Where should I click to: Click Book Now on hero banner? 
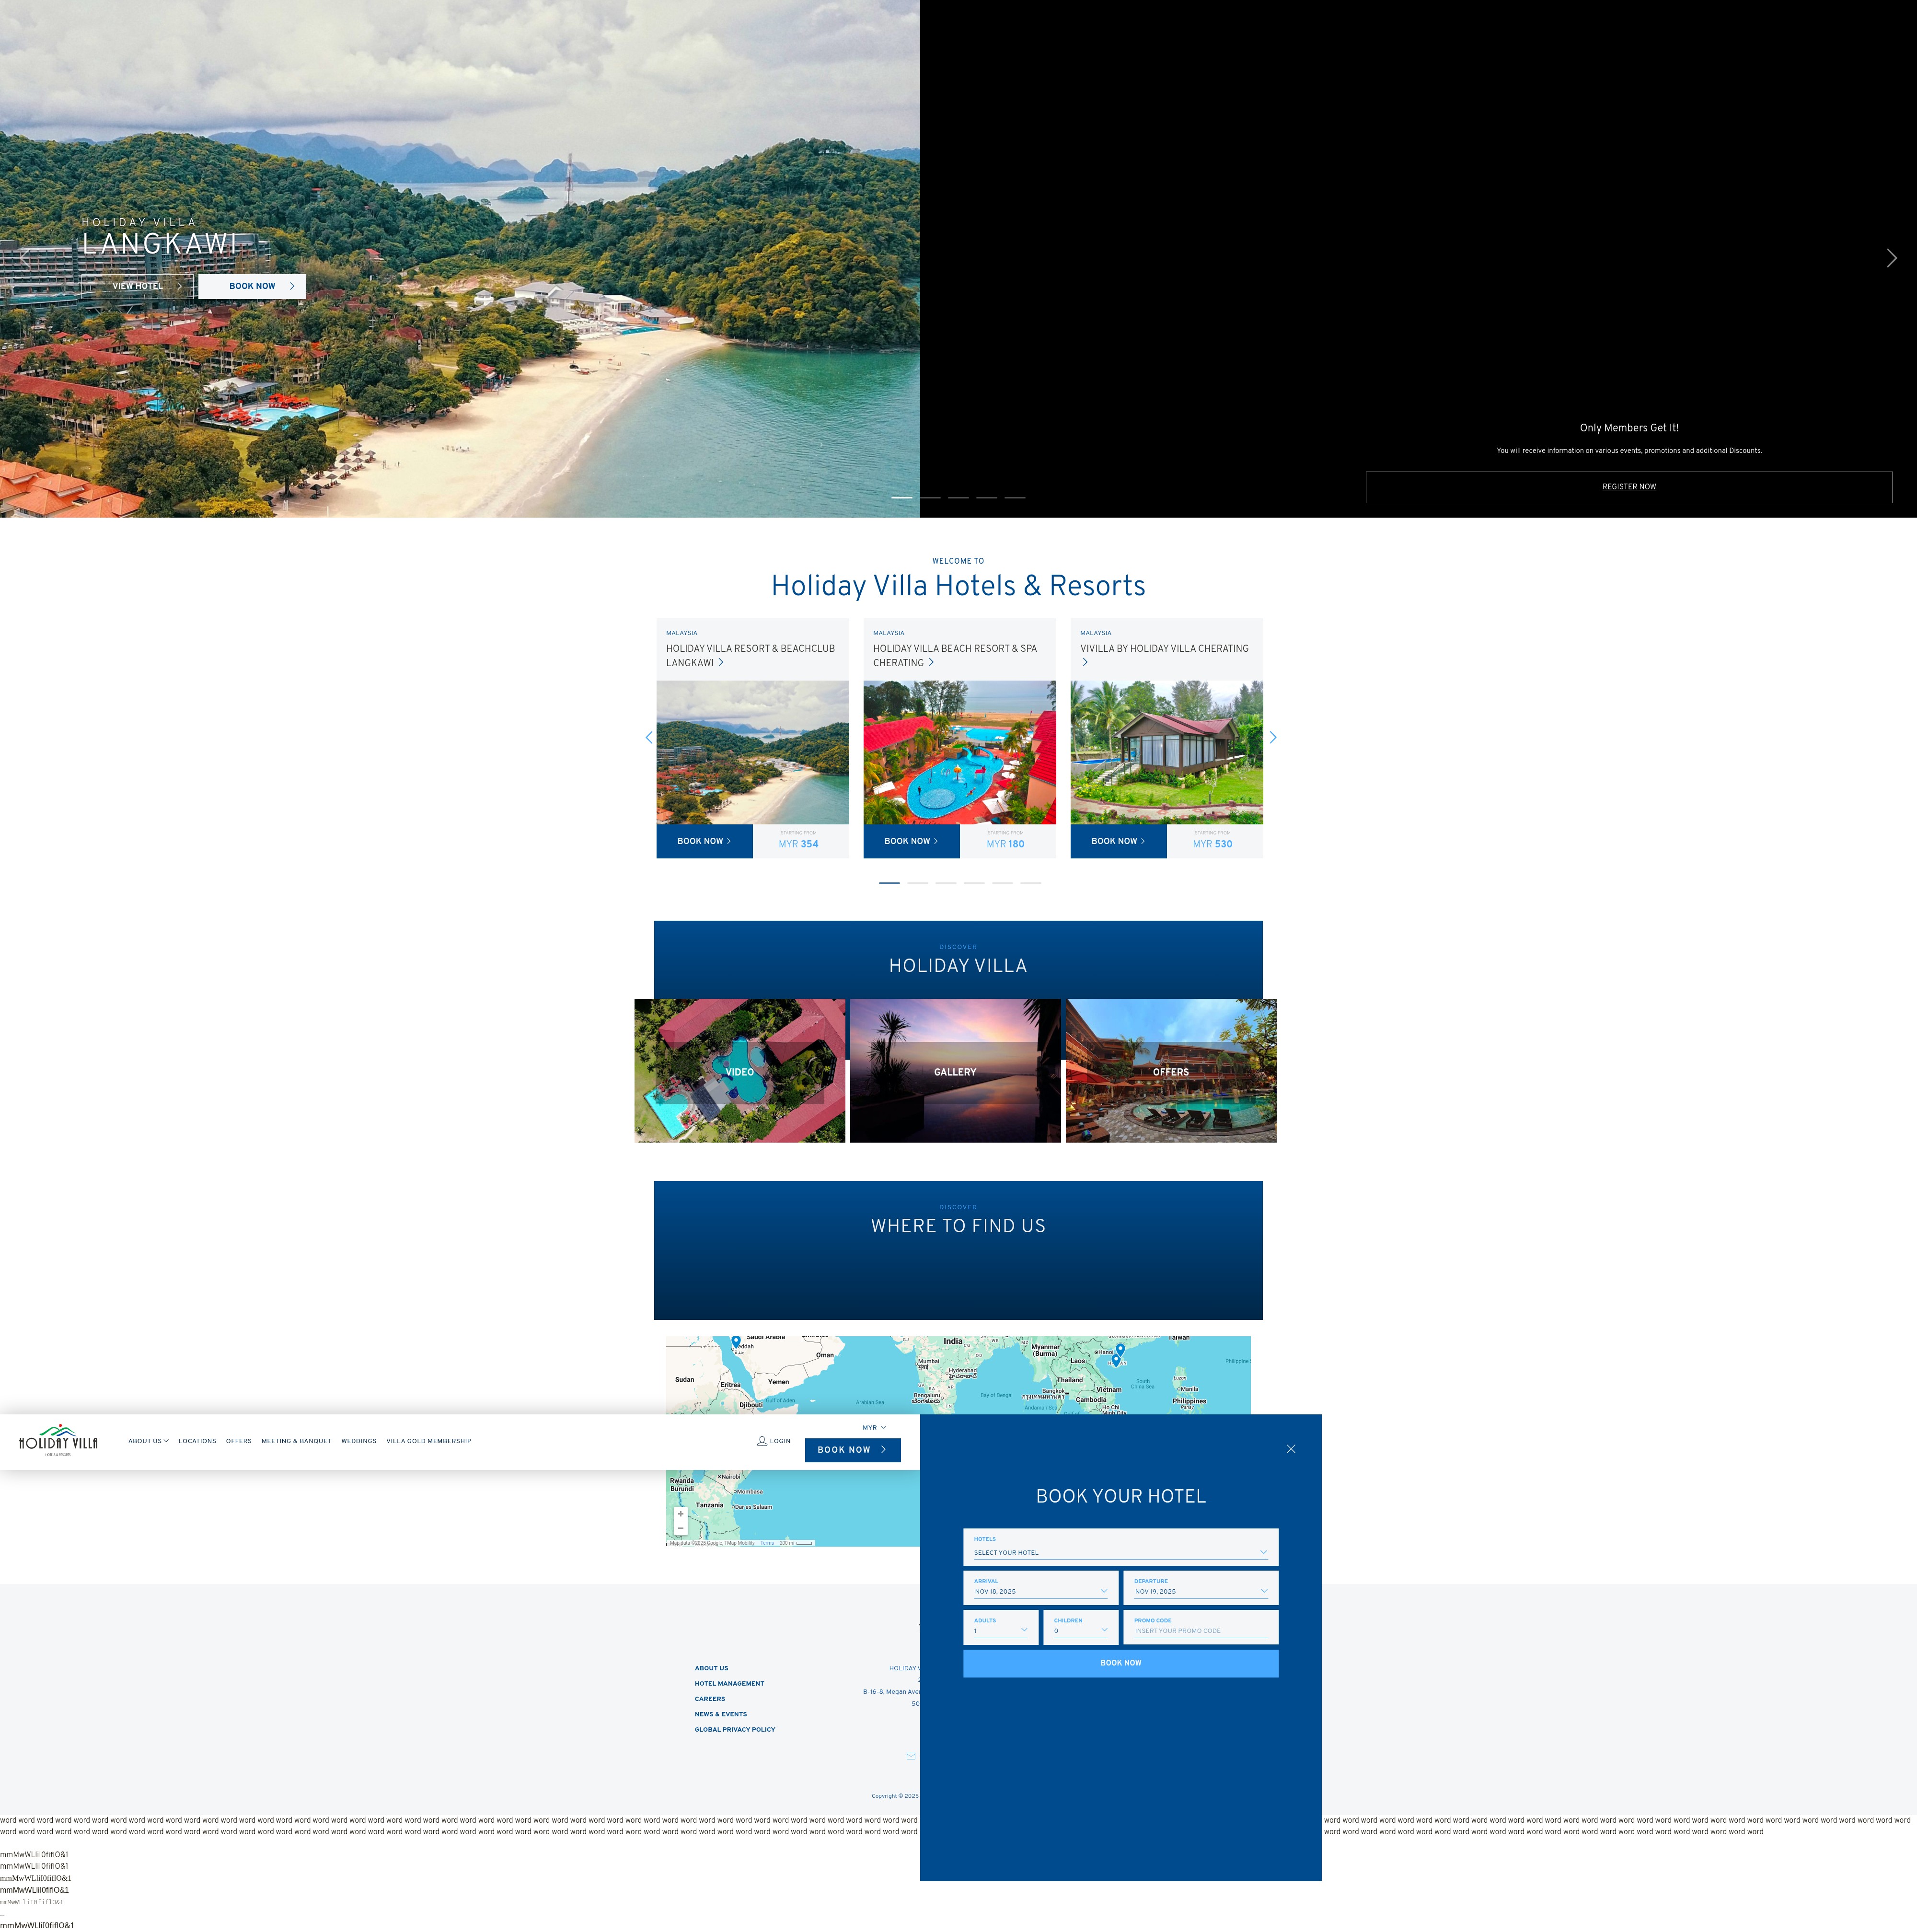point(252,286)
